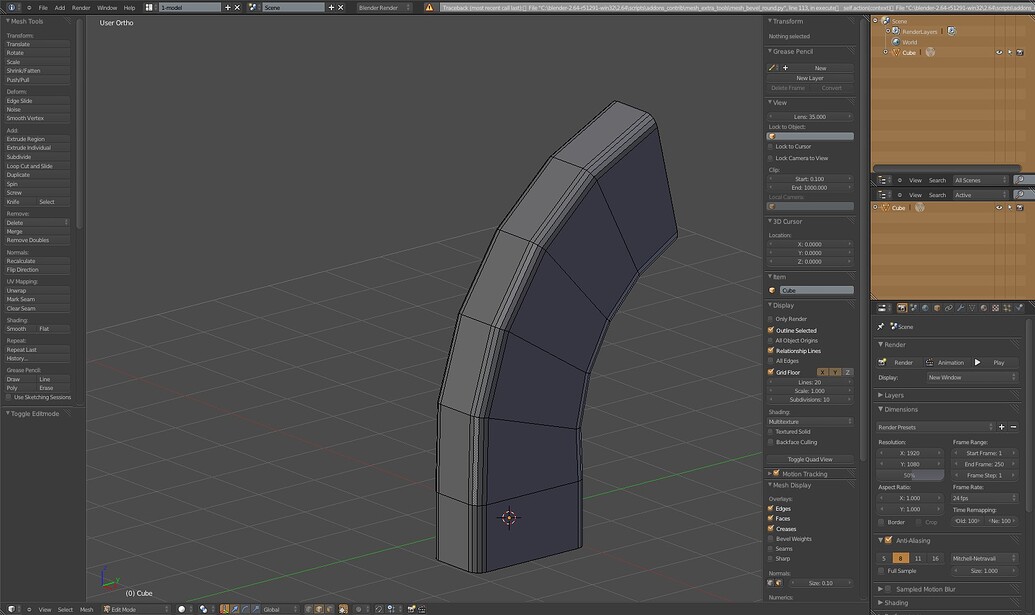Screen dimensions: 1035x615
Task: Toggle the 3D manipulator widget icon
Action: click(x=224, y=609)
